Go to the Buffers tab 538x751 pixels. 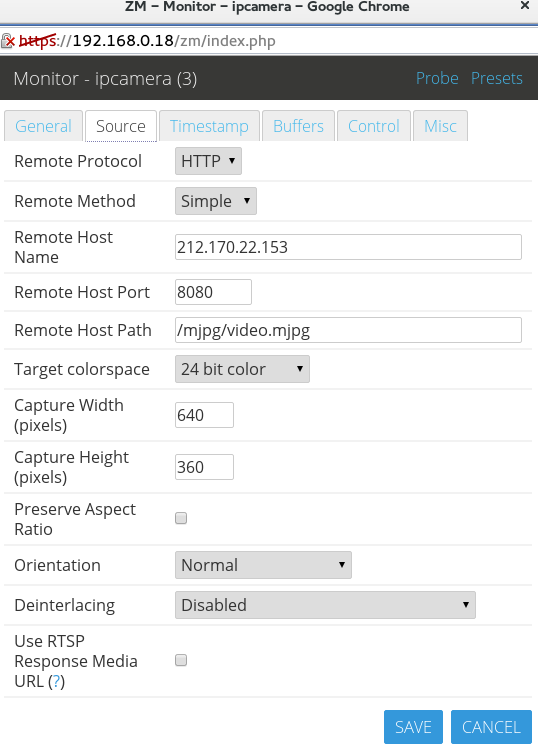tap(298, 126)
